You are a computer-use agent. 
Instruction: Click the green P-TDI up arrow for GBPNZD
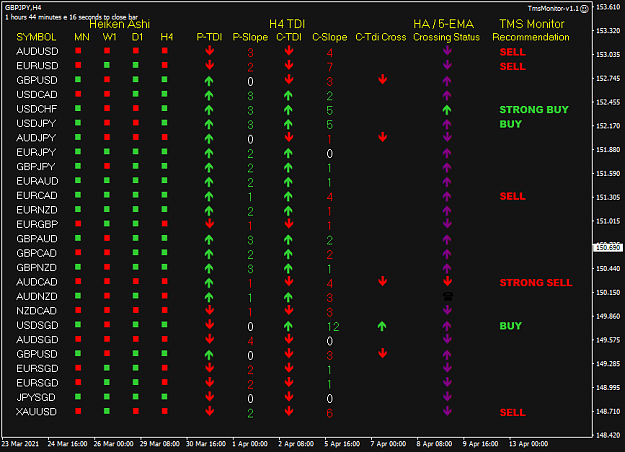(x=209, y=269)
